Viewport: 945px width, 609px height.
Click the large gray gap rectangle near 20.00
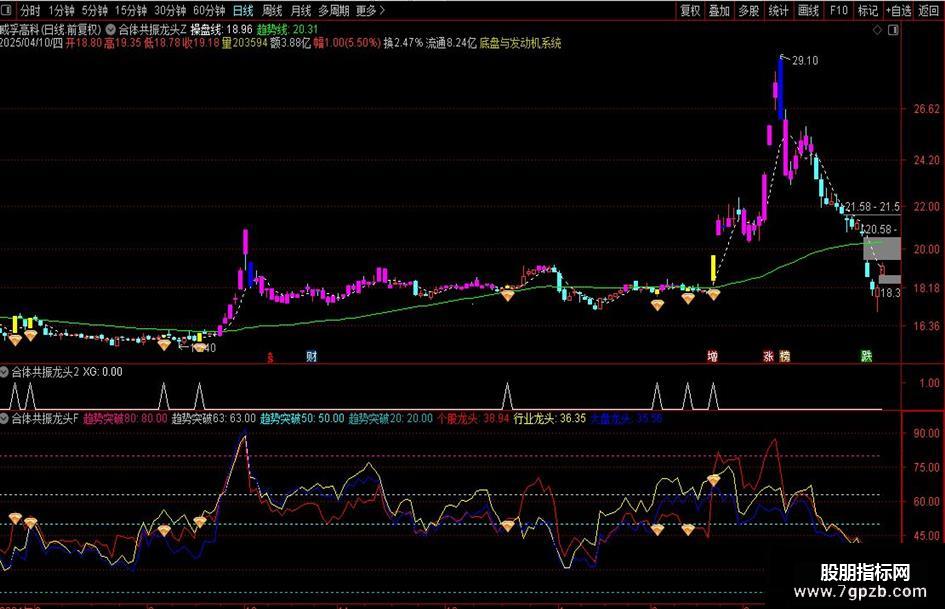click(x=882, y=248)
